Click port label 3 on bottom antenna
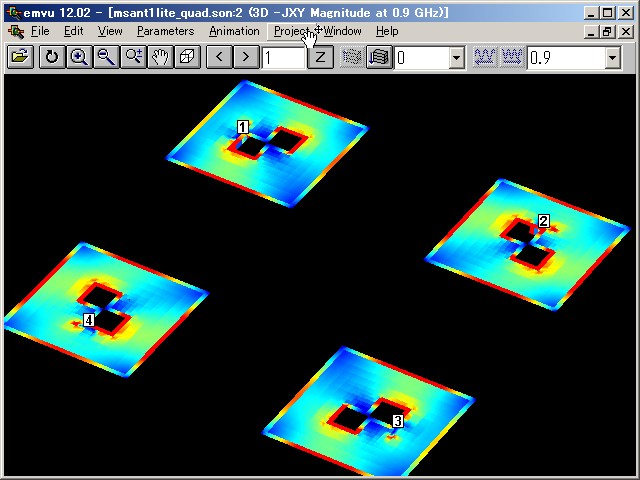 click(x=398, y=421)
